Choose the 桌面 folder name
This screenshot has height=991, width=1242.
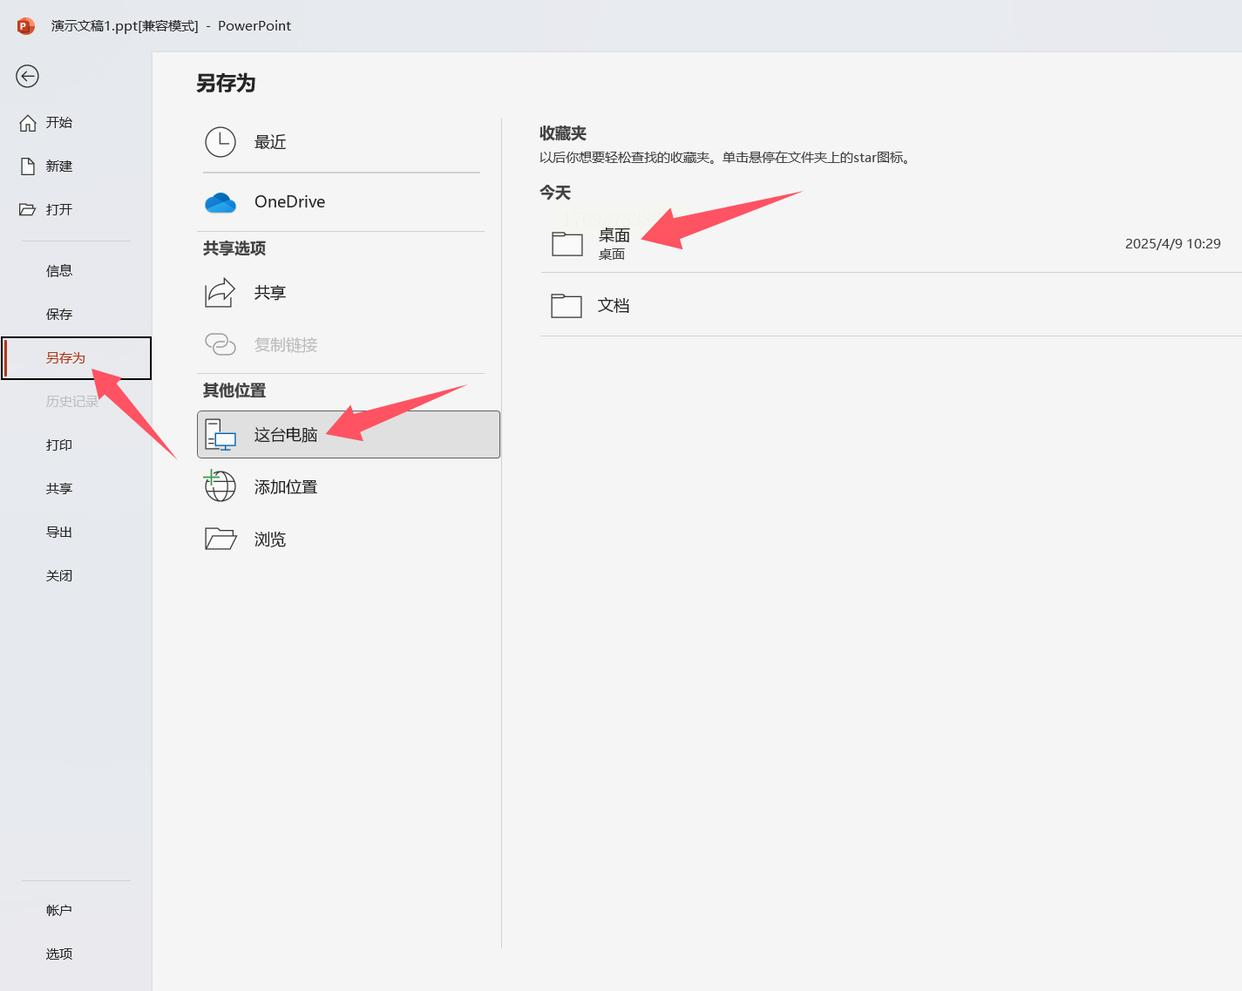click(x=614, y=235)
